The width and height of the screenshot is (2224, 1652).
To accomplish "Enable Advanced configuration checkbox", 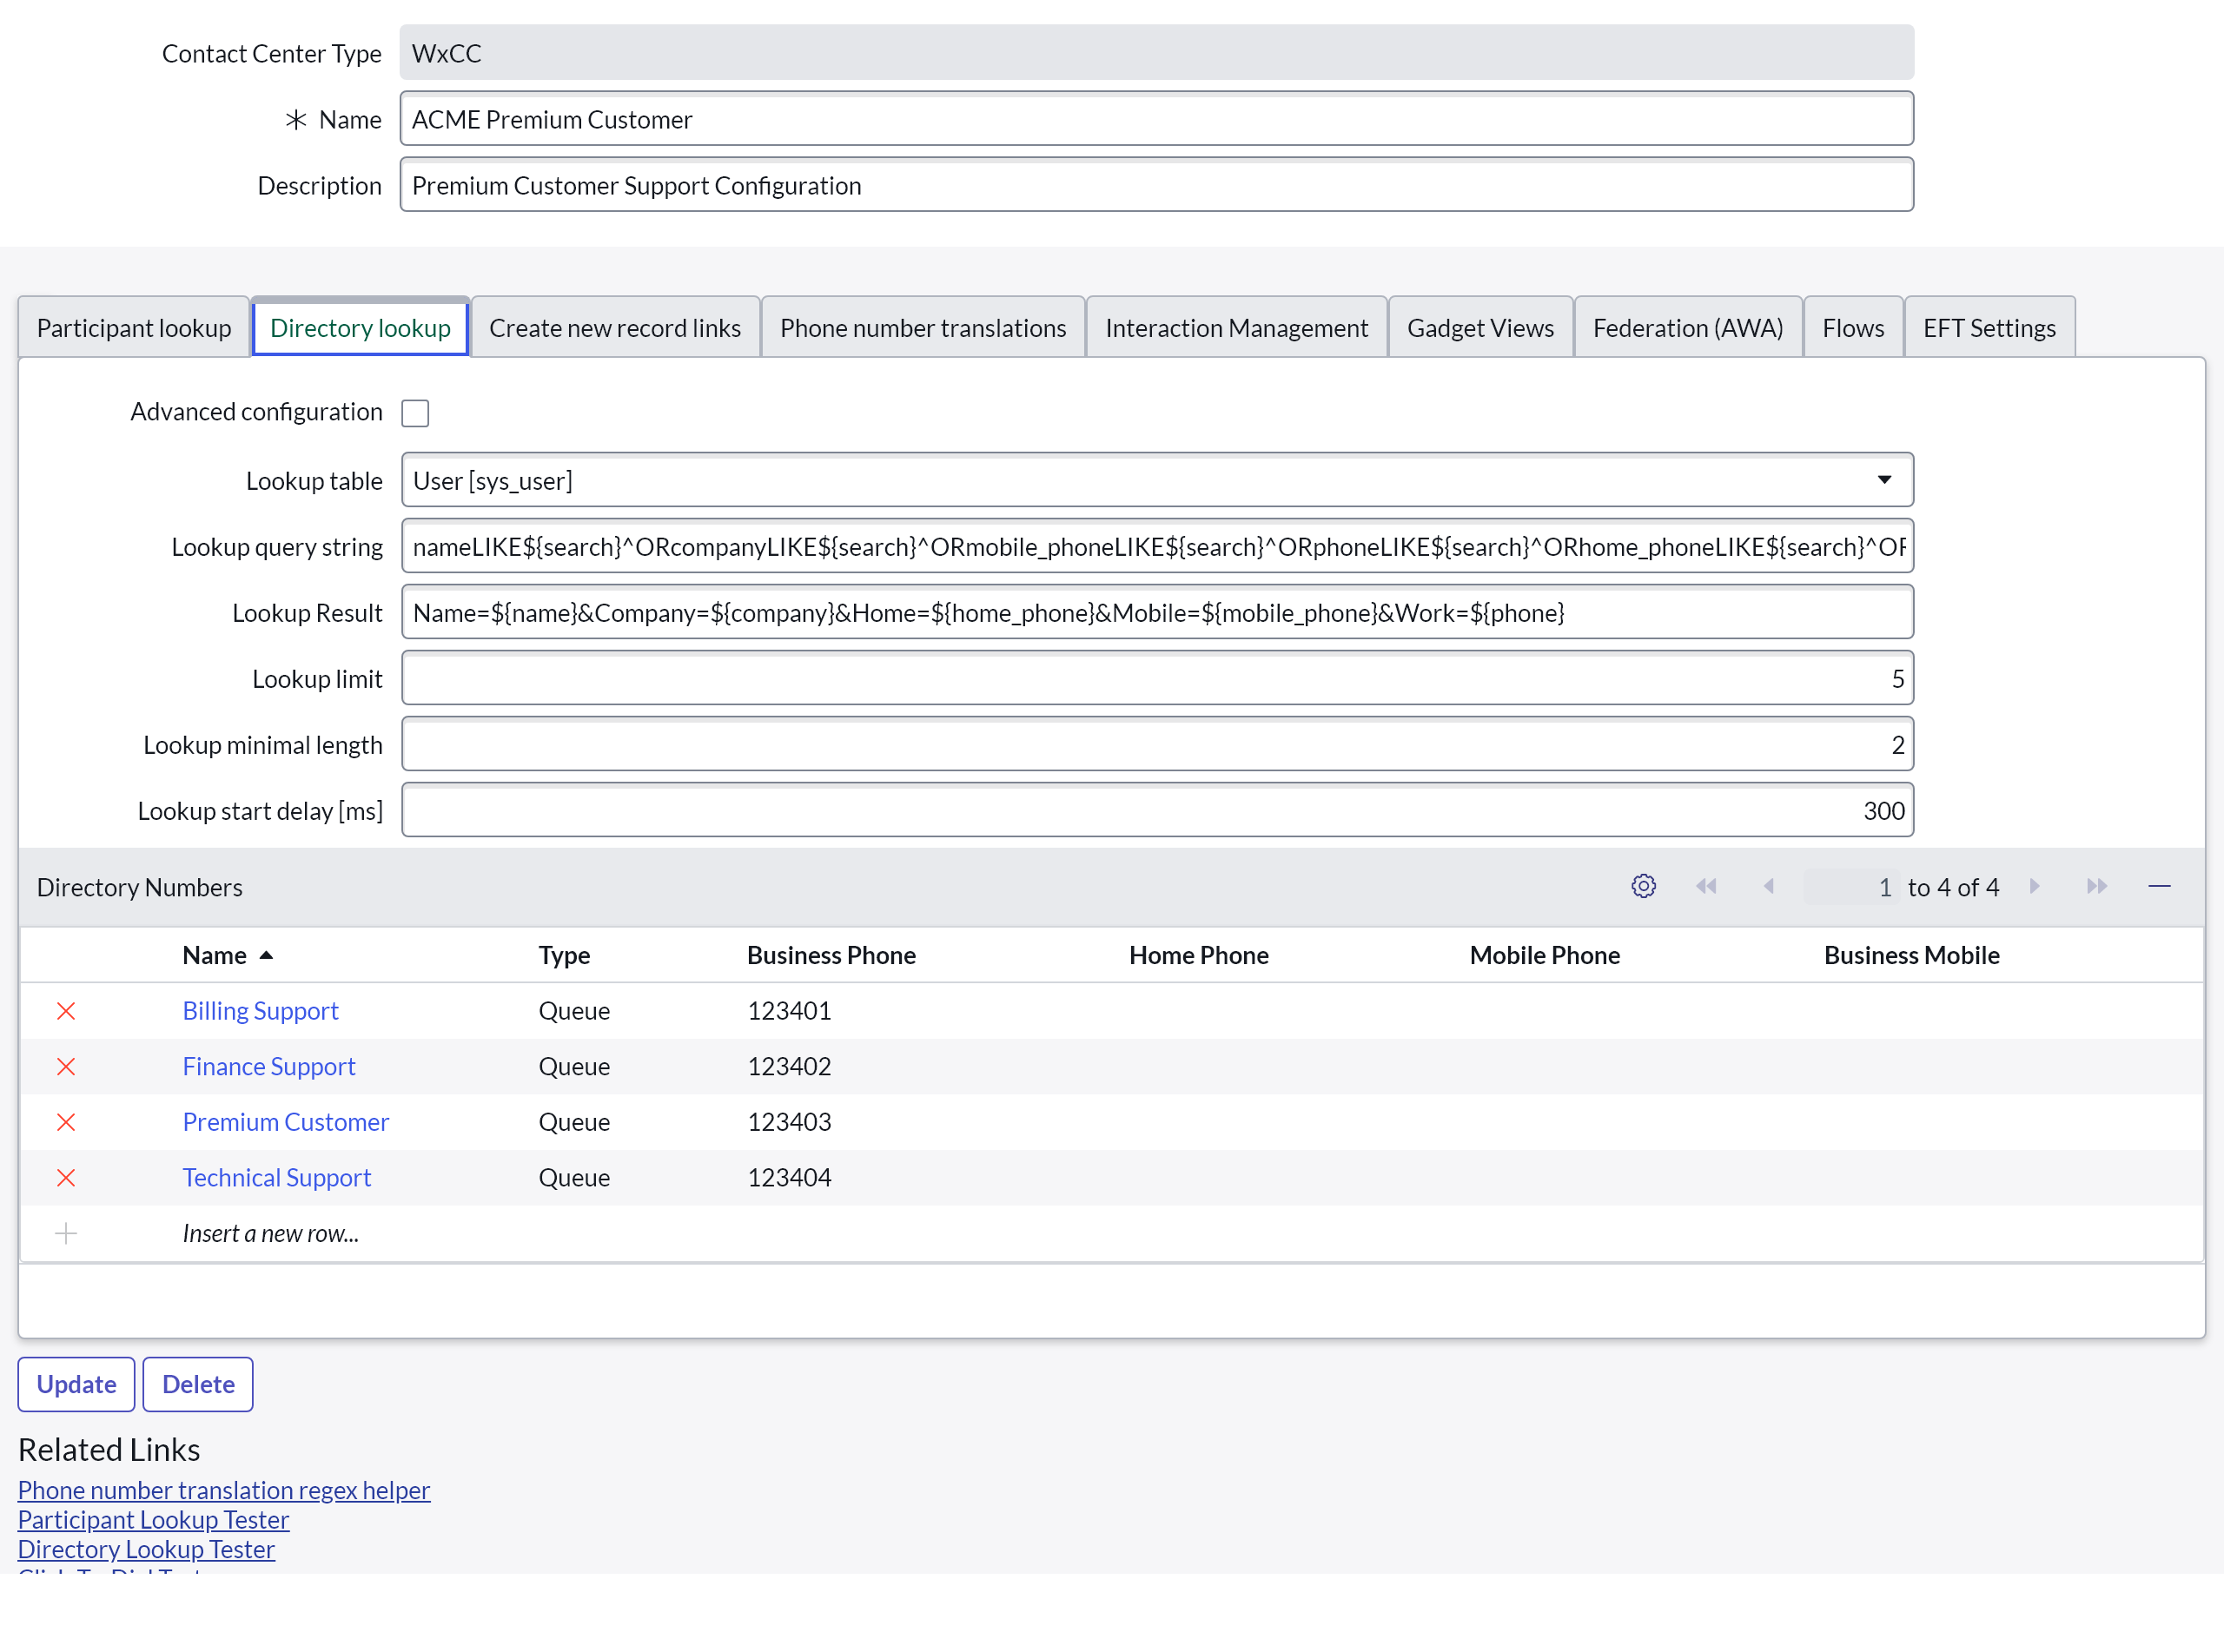I will 415,413.
